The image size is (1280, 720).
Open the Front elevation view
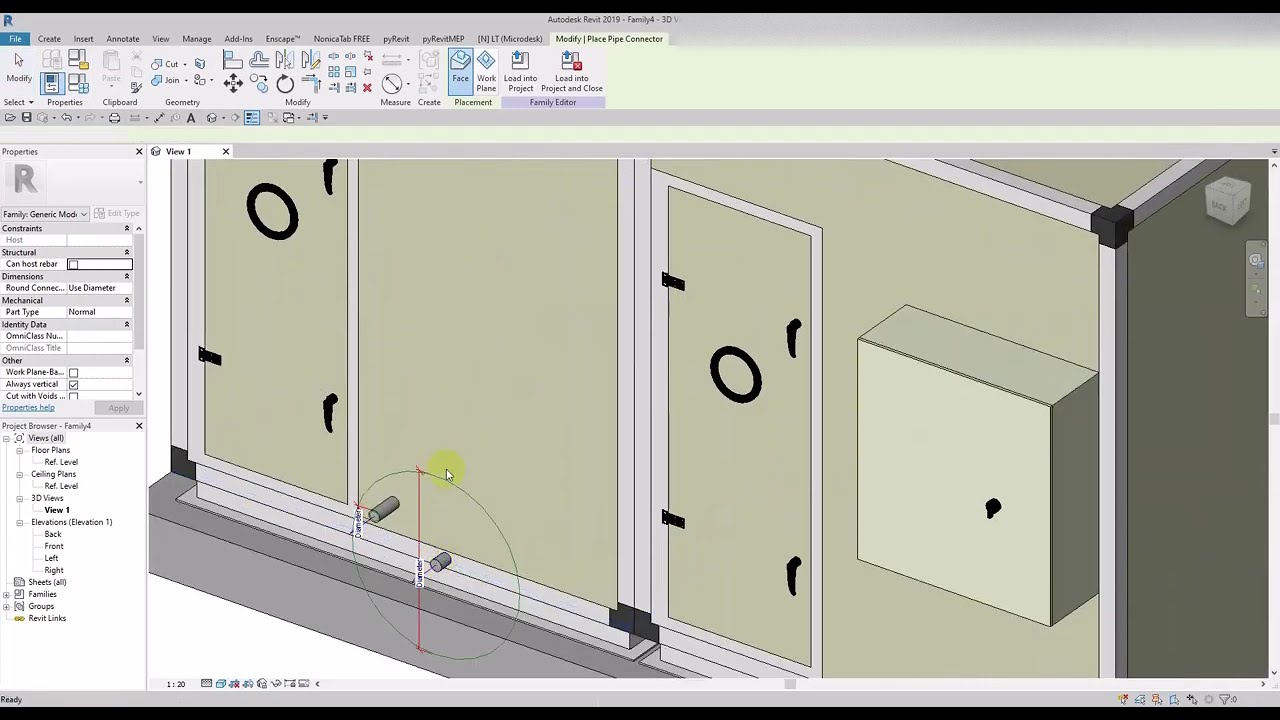pyautogui.click(x=54, y=546)
